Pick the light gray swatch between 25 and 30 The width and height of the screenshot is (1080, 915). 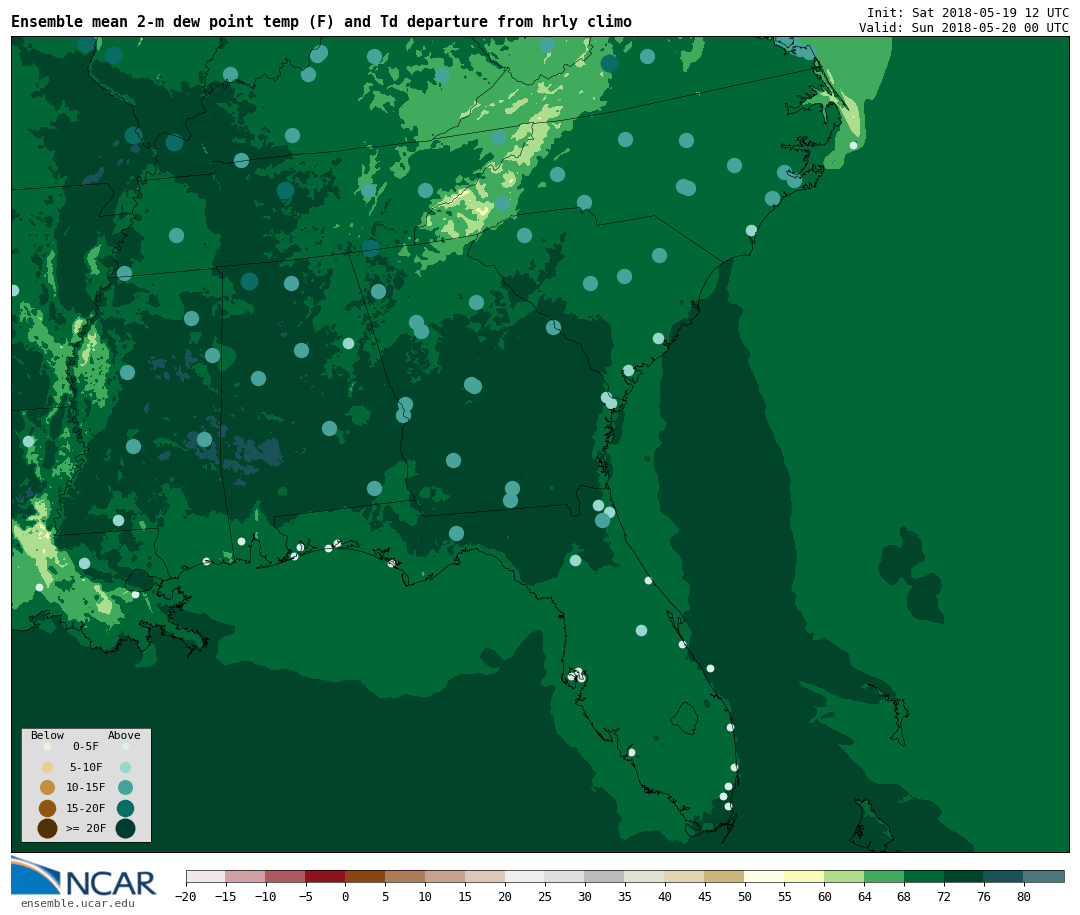[565, 876]
